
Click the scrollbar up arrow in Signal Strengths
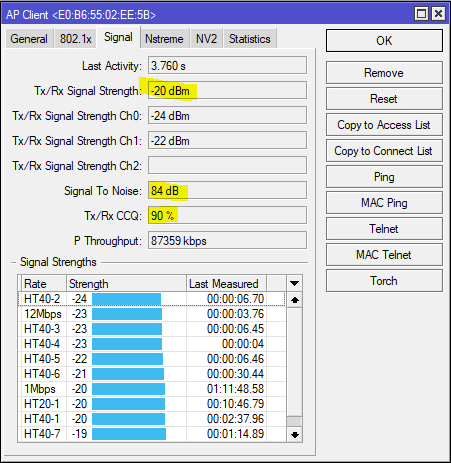(x=294, y=300)
